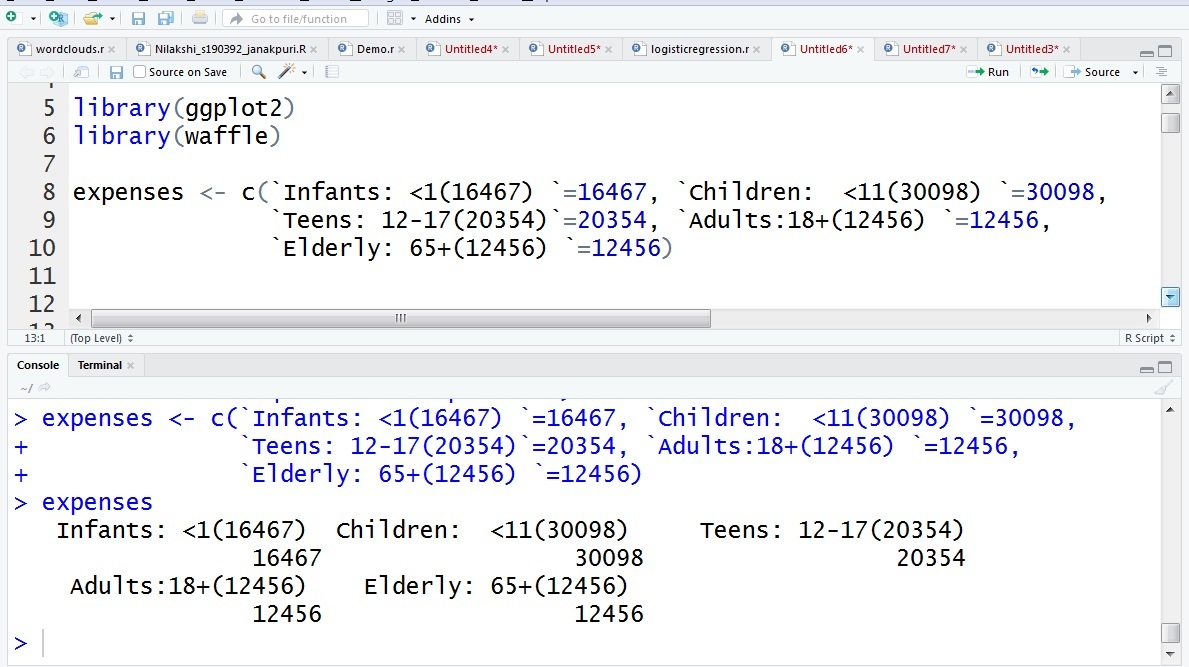The width and height of the screenshot is (1189, 667).
Task: Click the workspace panes layout icon
Action: tap(394, 18)
